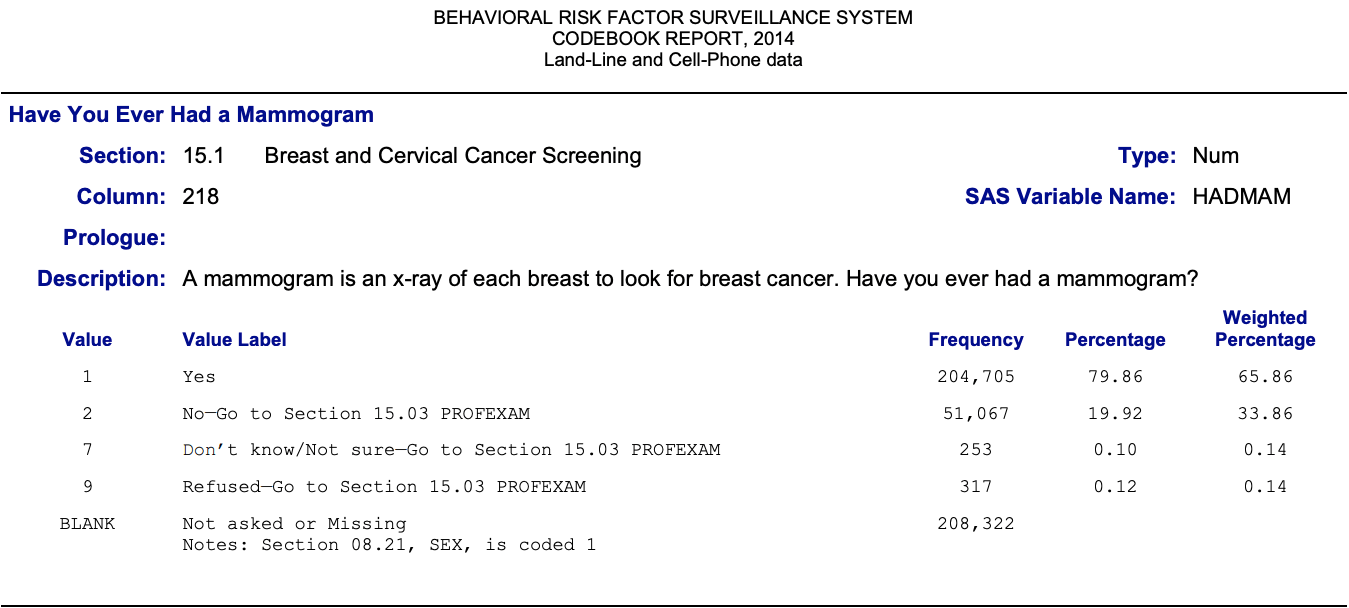The height and width of the screenshot is (608, 1349).
Task: Click the "Notes: Section 08.21, SEX" note
Action: 388,545
